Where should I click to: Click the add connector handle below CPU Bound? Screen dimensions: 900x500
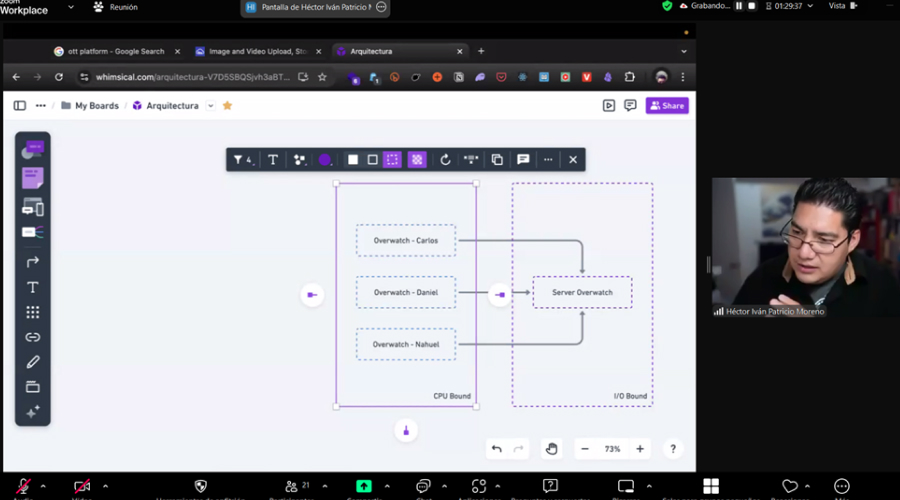point(406,431)
